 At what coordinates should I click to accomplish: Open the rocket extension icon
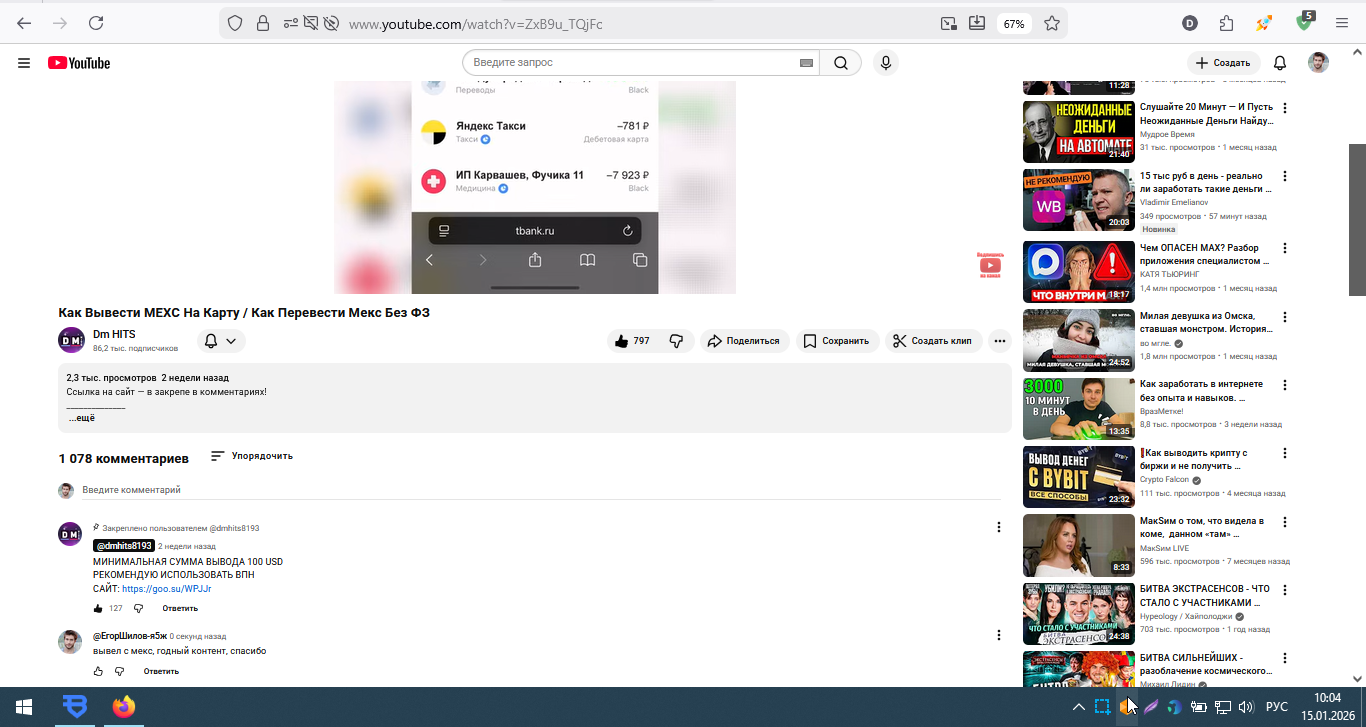[1265, 23]
